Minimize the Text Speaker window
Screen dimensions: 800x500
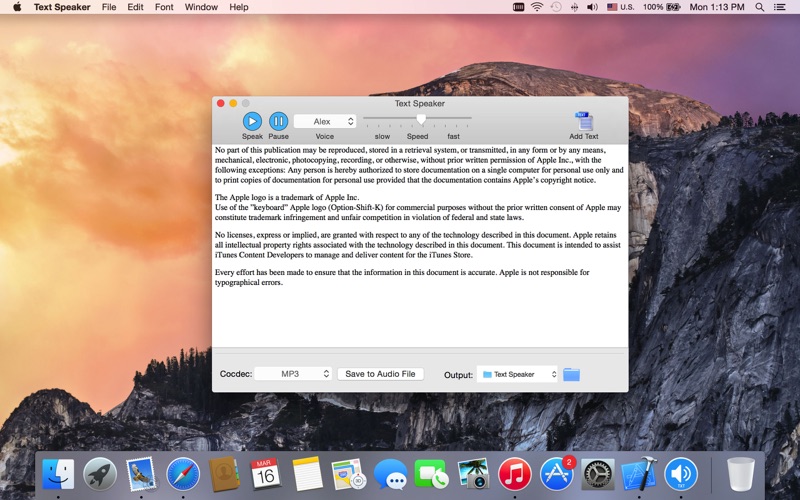point(233,103)
